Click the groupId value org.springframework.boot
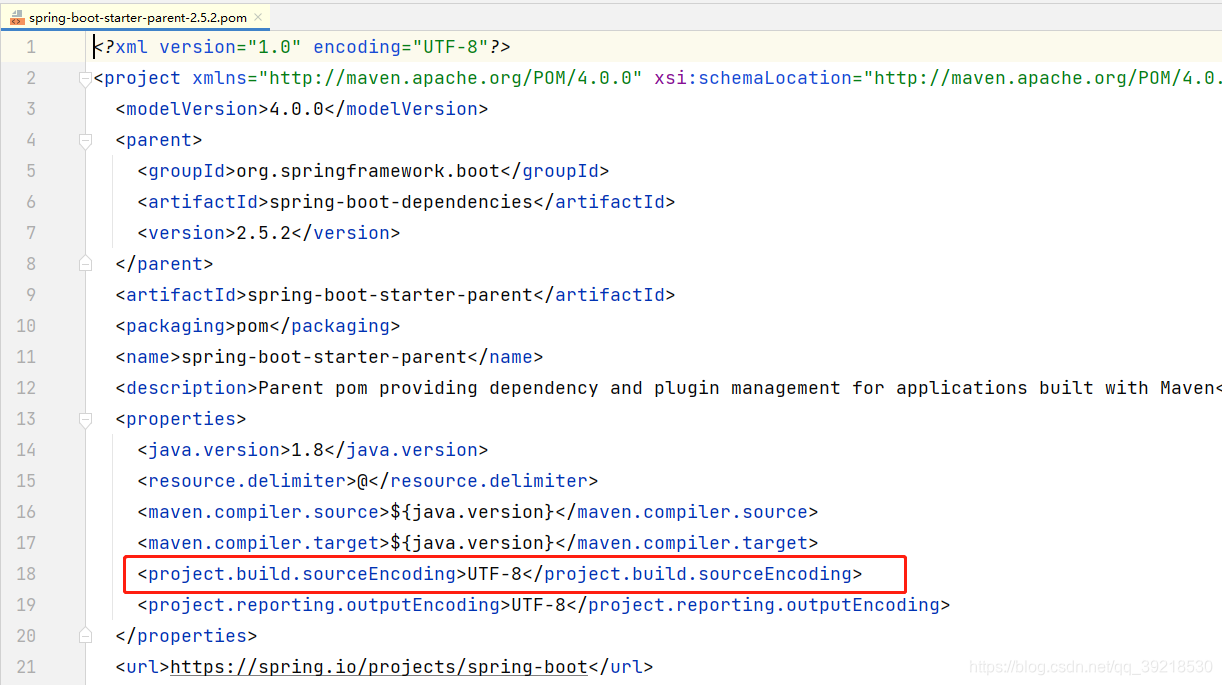This screenshot has height=685, width=1222. pyautogui.click(x=368, y=172)
